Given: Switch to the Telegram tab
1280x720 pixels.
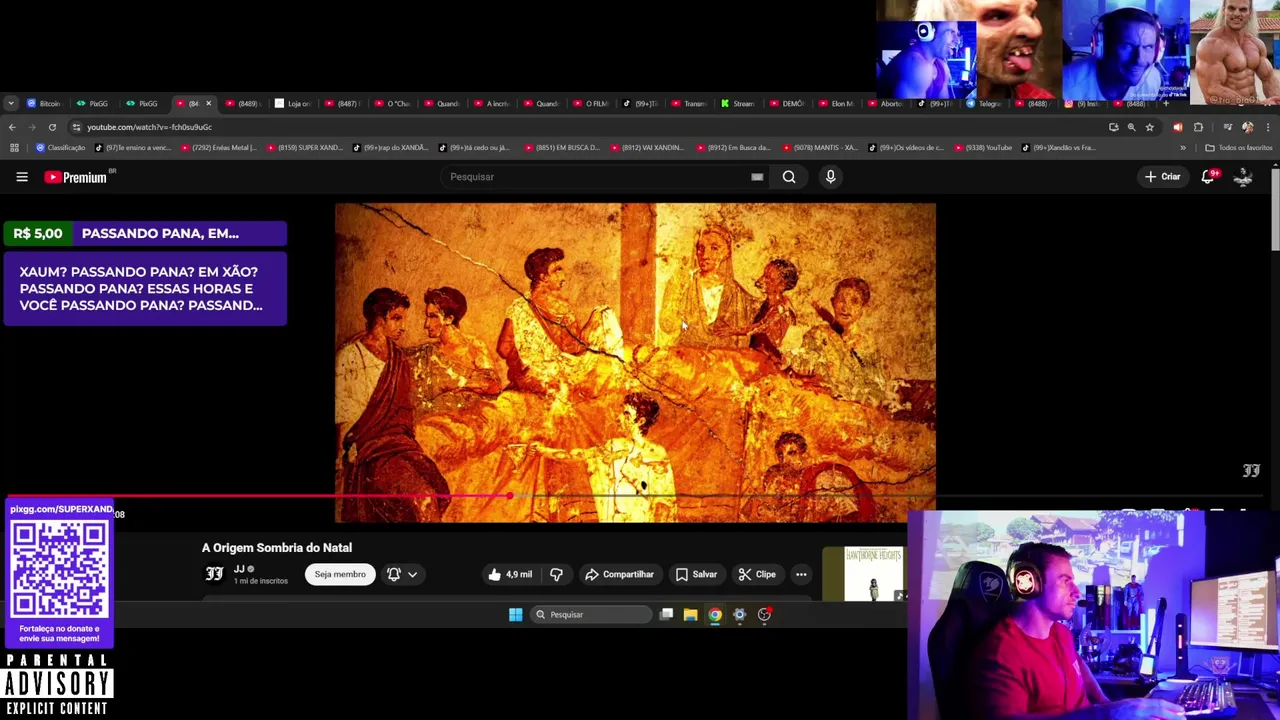Looking at the screenshot, I should point(985,103).
